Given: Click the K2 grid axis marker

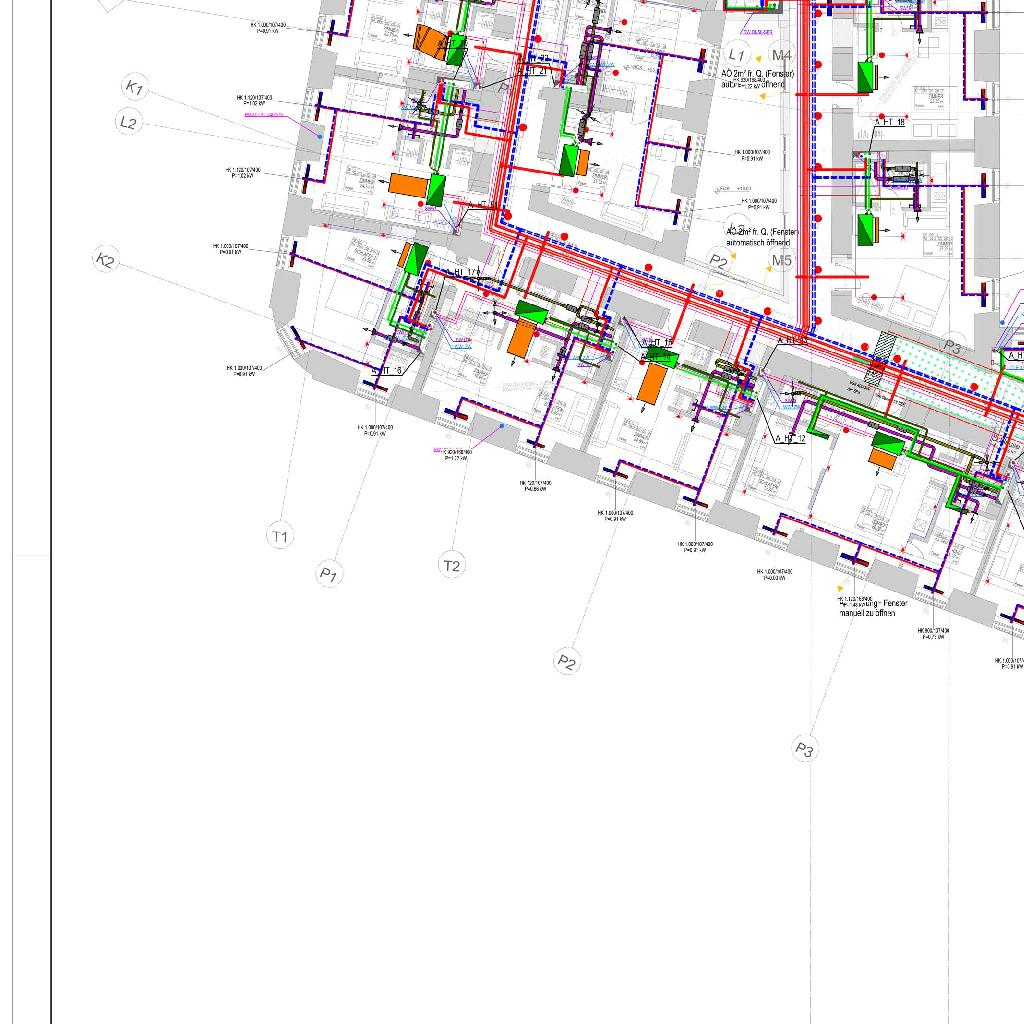Looking at the screenshot, I should tap(106, 260).
